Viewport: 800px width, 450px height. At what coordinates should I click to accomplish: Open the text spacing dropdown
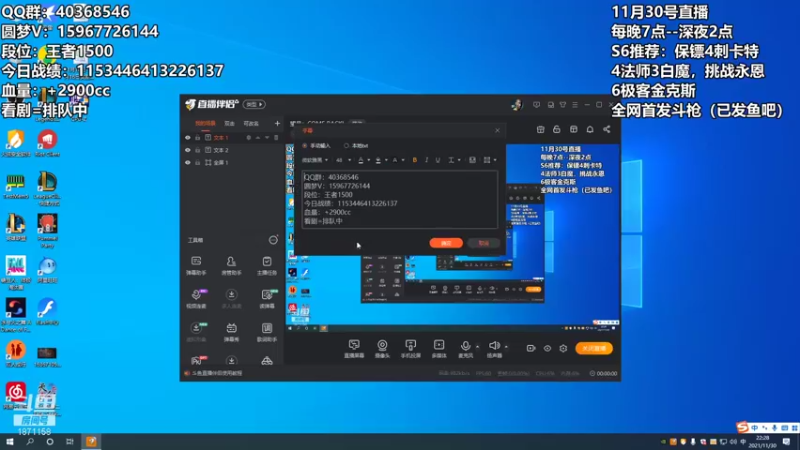[x=454, y=160]
